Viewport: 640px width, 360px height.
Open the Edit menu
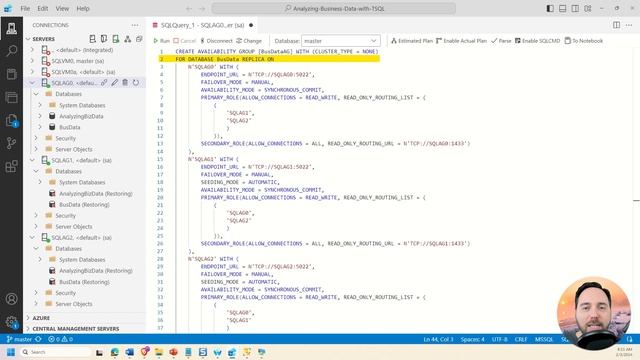[x=42, y=8]
